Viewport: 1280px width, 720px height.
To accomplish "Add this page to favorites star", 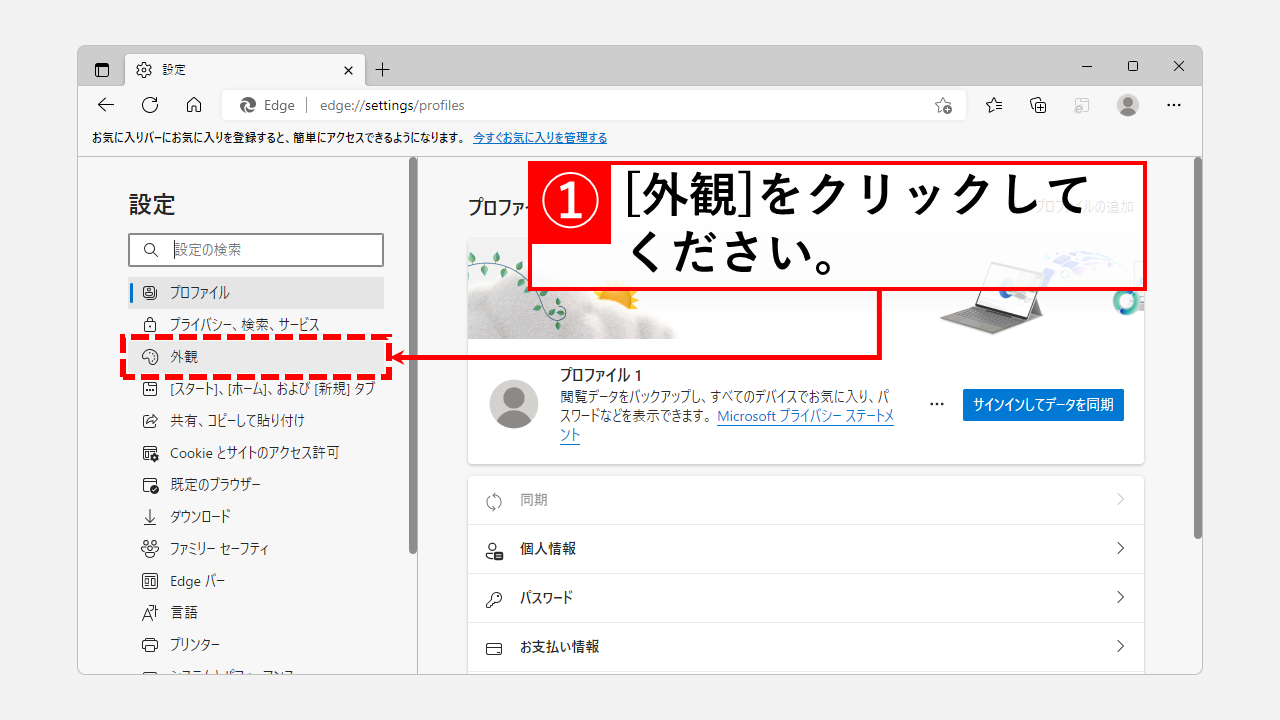I will (943, 105).
